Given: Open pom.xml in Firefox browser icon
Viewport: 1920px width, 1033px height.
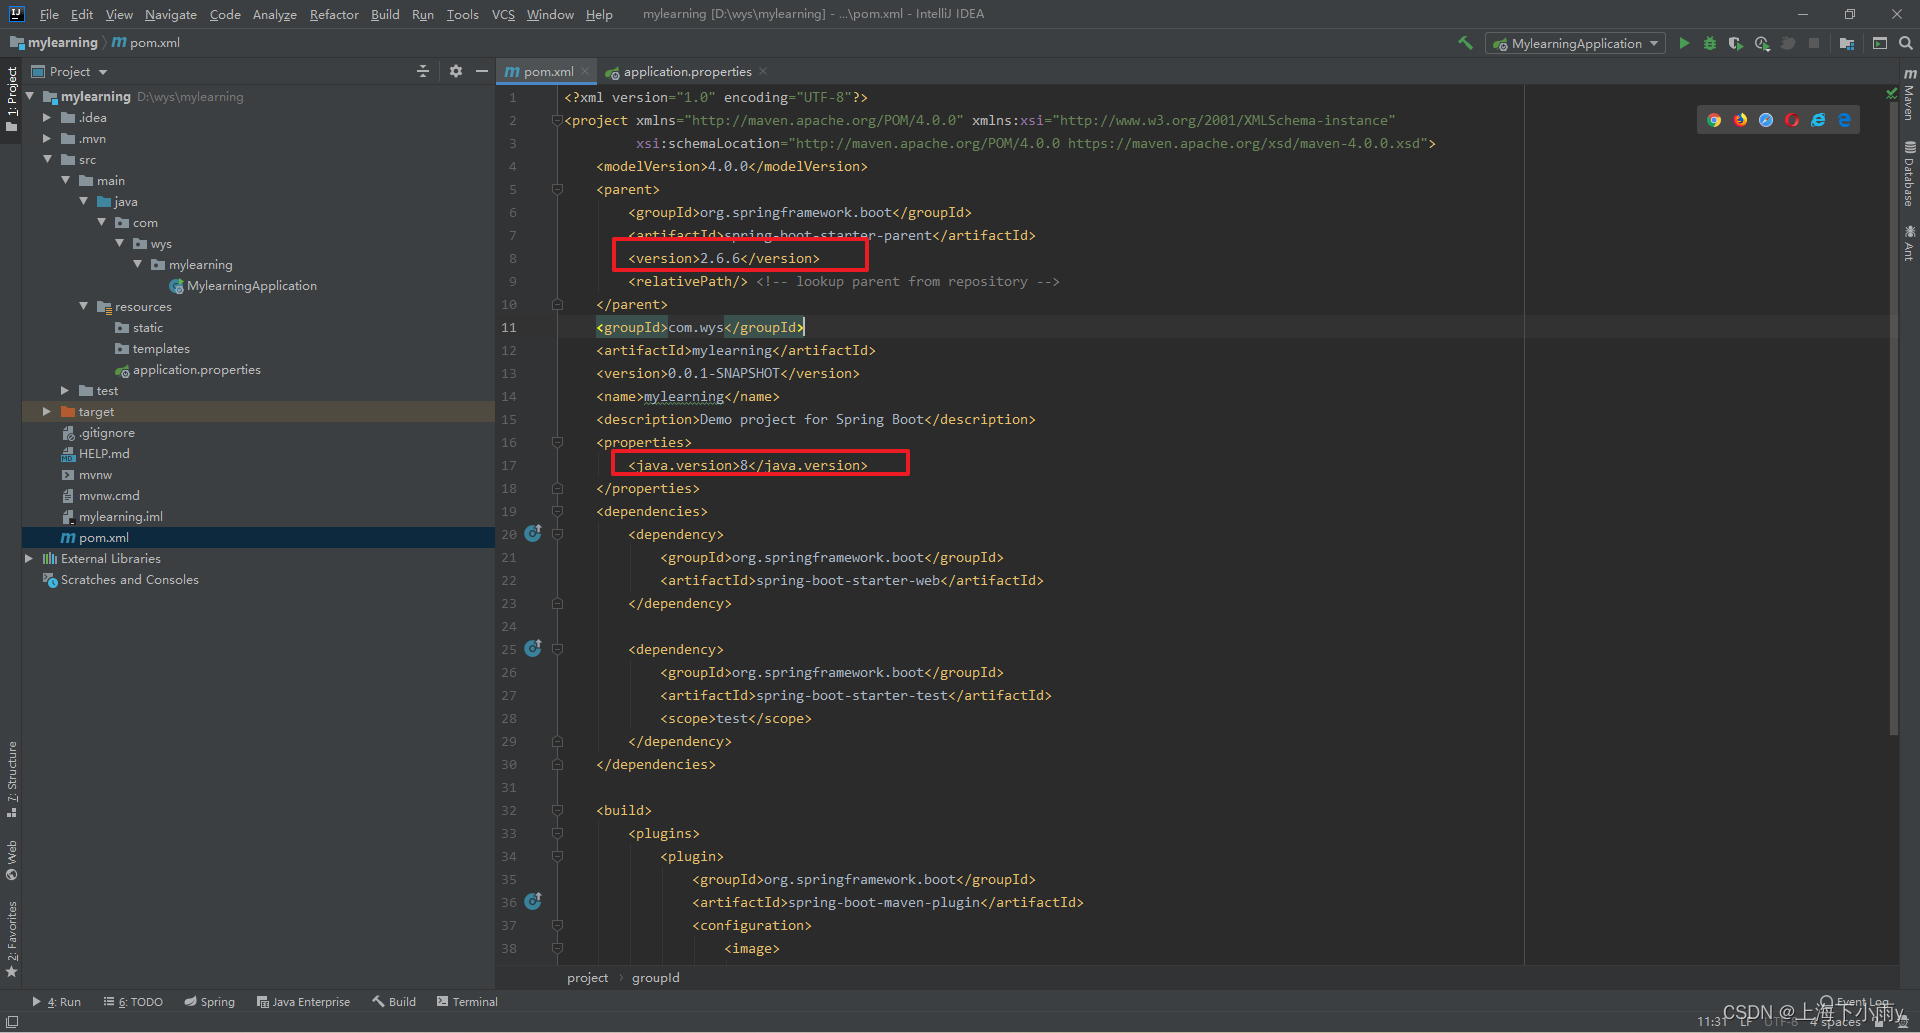Looking at the screenshot, I should pos(1740,120).
